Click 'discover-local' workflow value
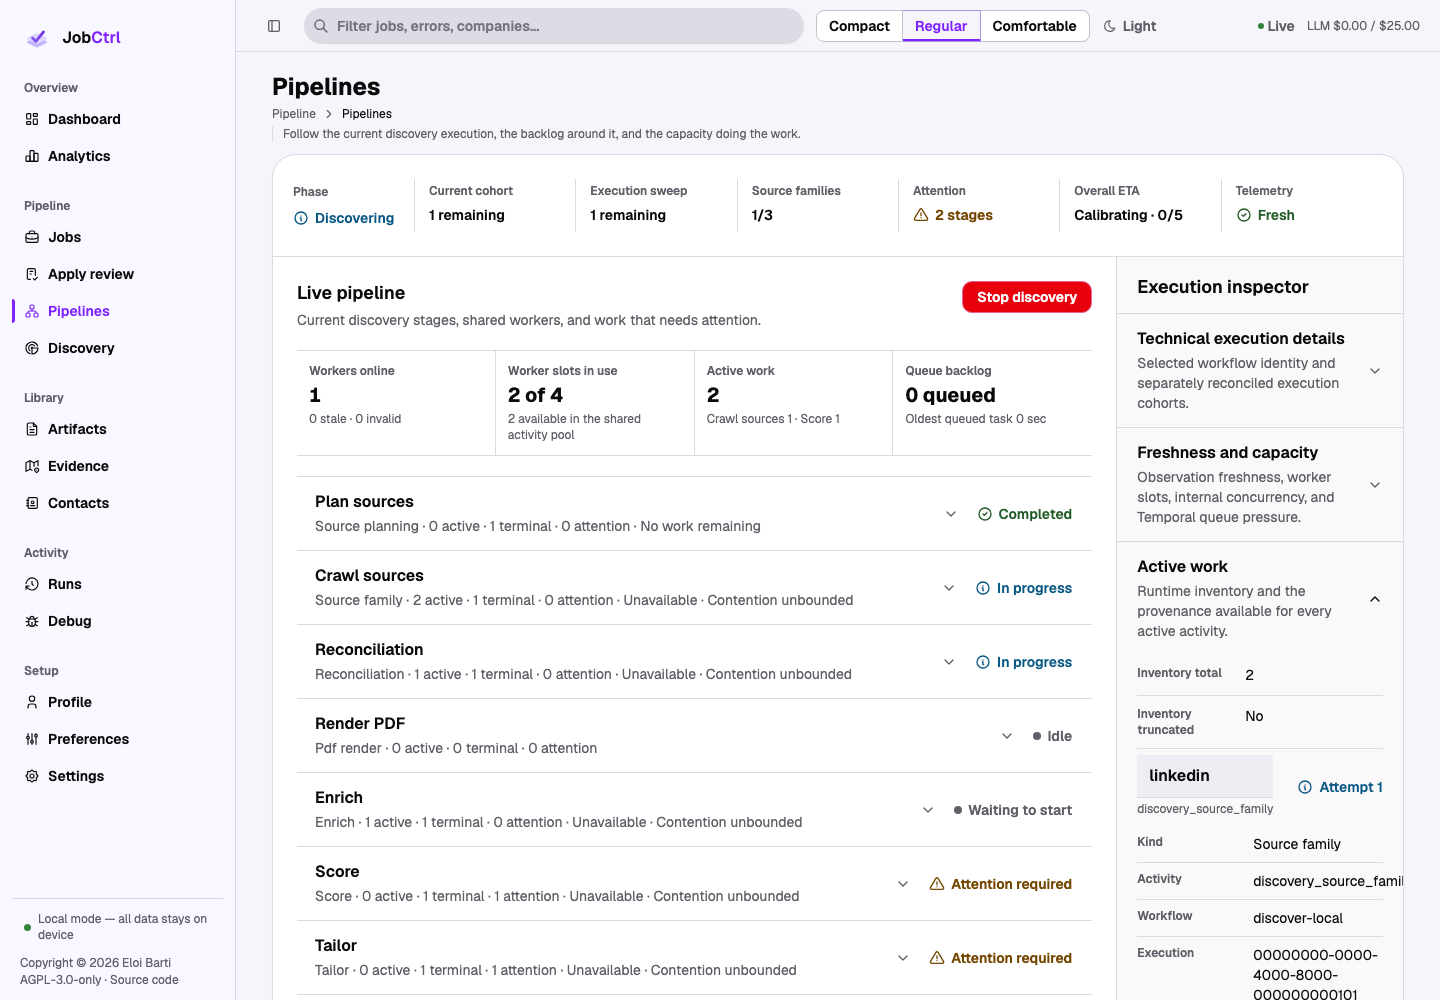 pyautogui.click(x=1298, y=918)
